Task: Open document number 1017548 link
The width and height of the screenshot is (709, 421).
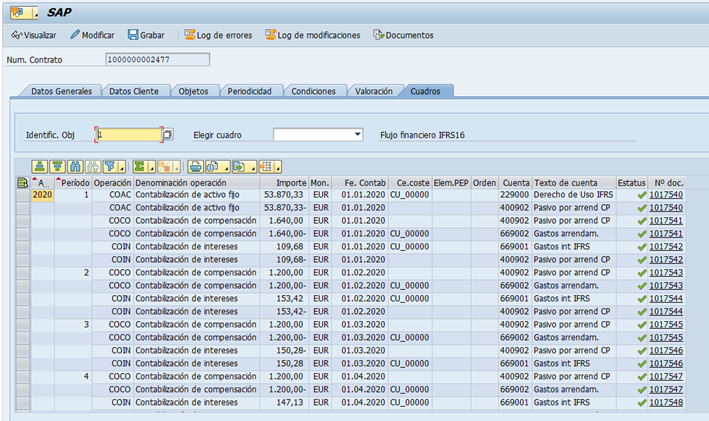Action: (666, 403)
